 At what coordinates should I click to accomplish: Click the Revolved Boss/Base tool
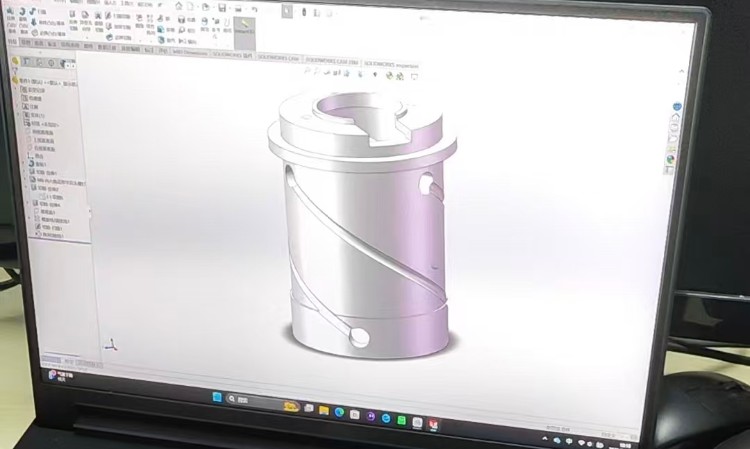coord(22,20)
